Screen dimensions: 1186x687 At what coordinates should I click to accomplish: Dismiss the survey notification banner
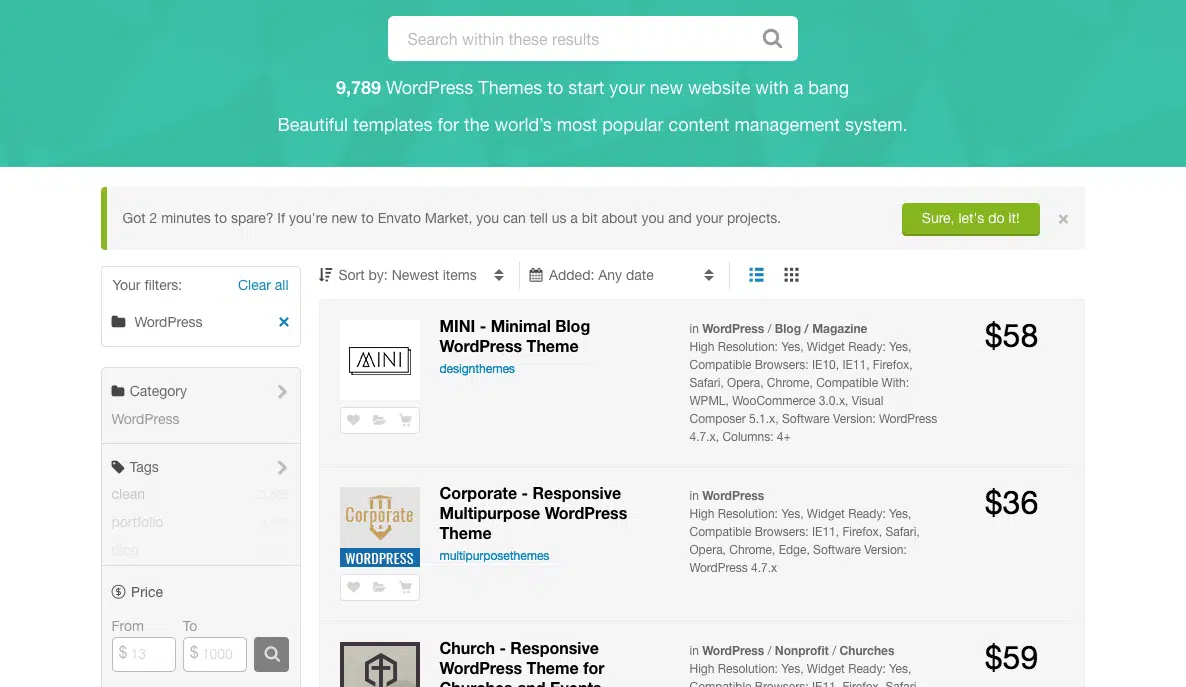[1063, 219]
